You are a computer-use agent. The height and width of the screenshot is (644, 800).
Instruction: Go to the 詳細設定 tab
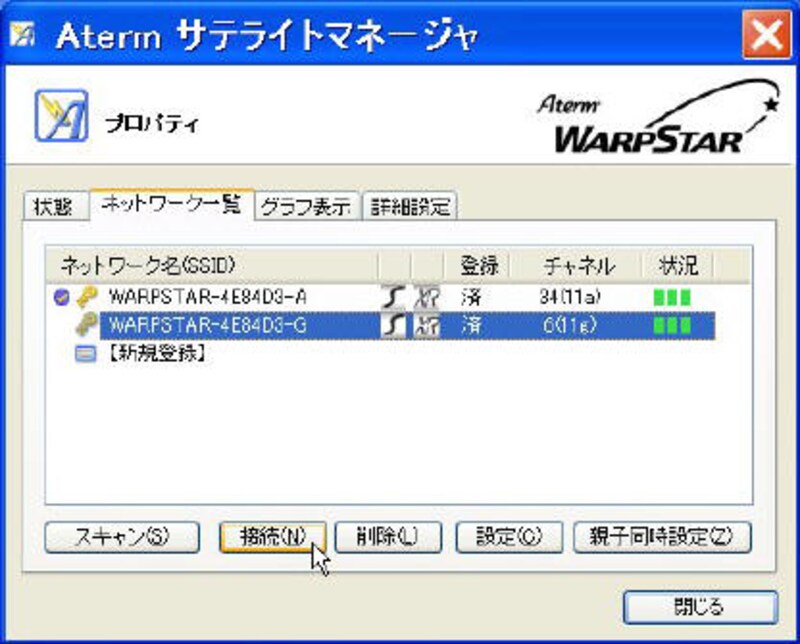[411, 207]
